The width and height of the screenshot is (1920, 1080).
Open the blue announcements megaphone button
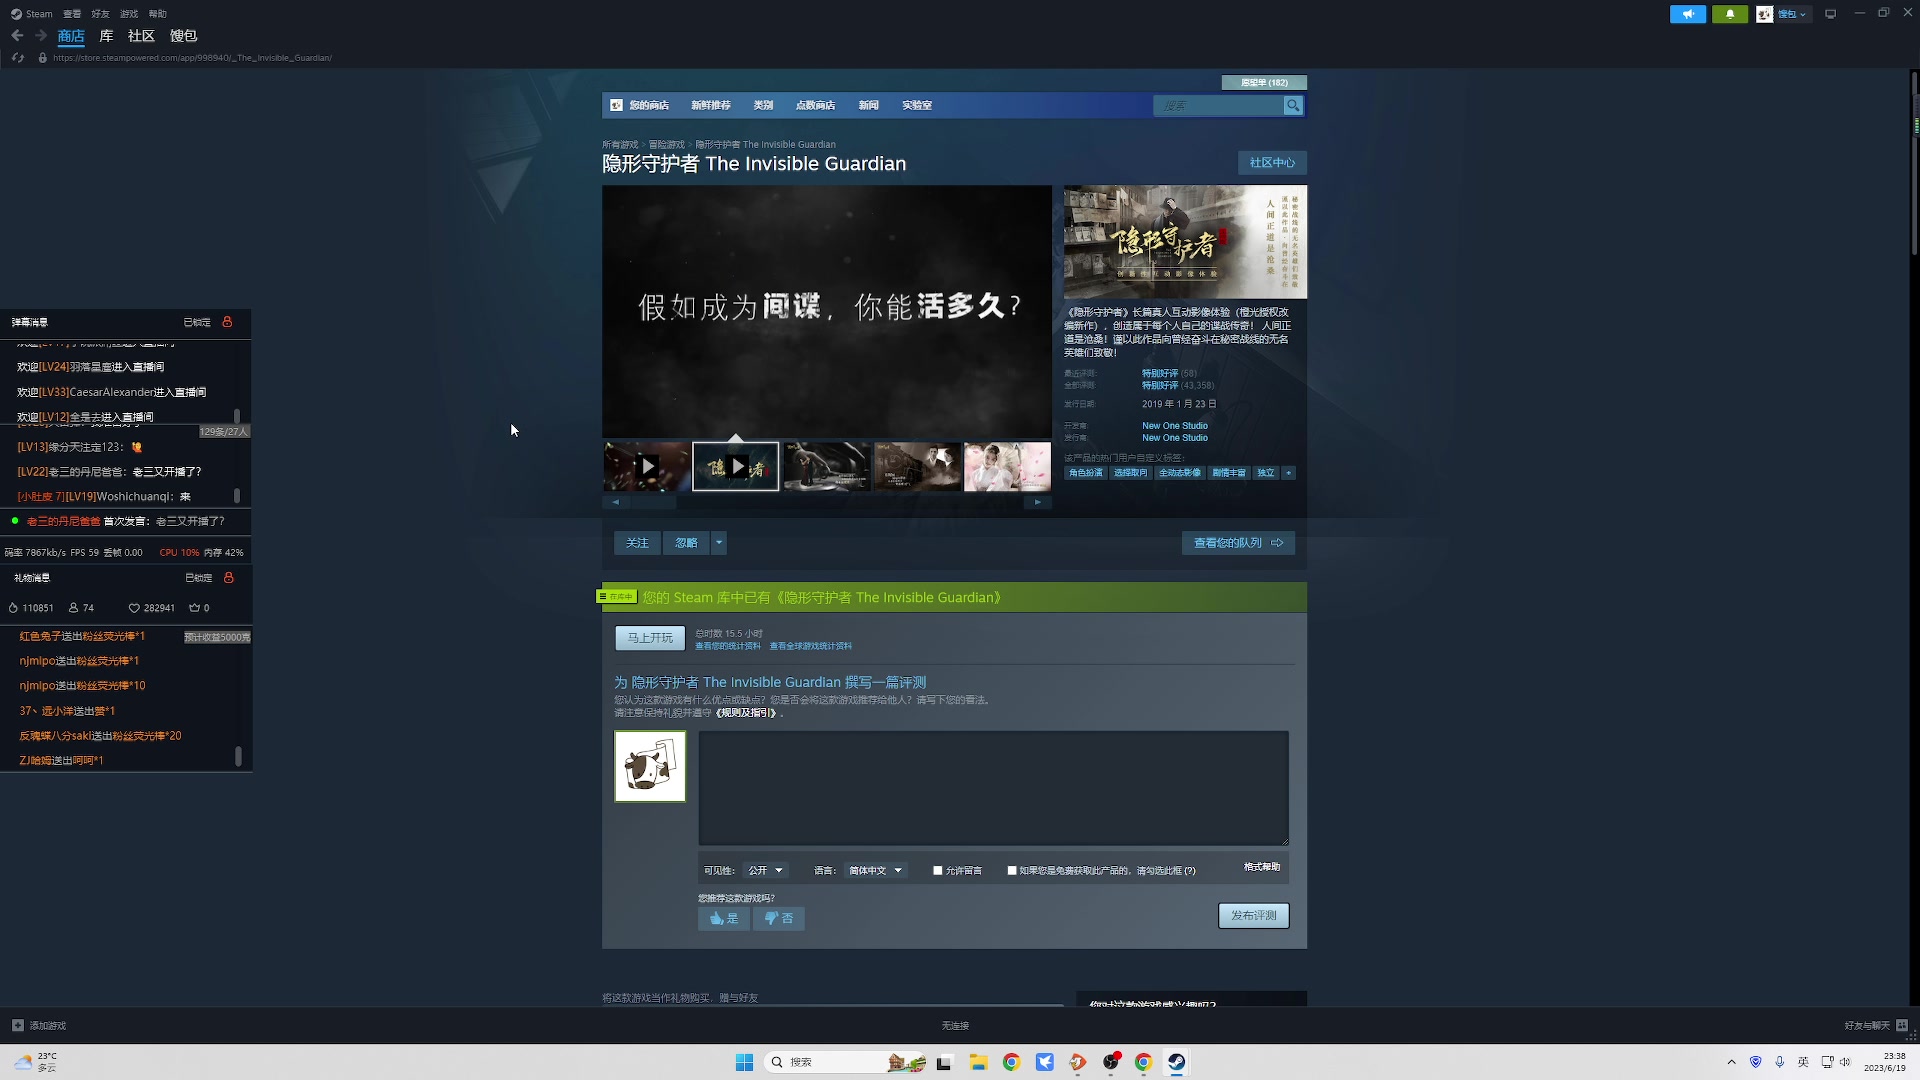click(x=1688, y=14)
